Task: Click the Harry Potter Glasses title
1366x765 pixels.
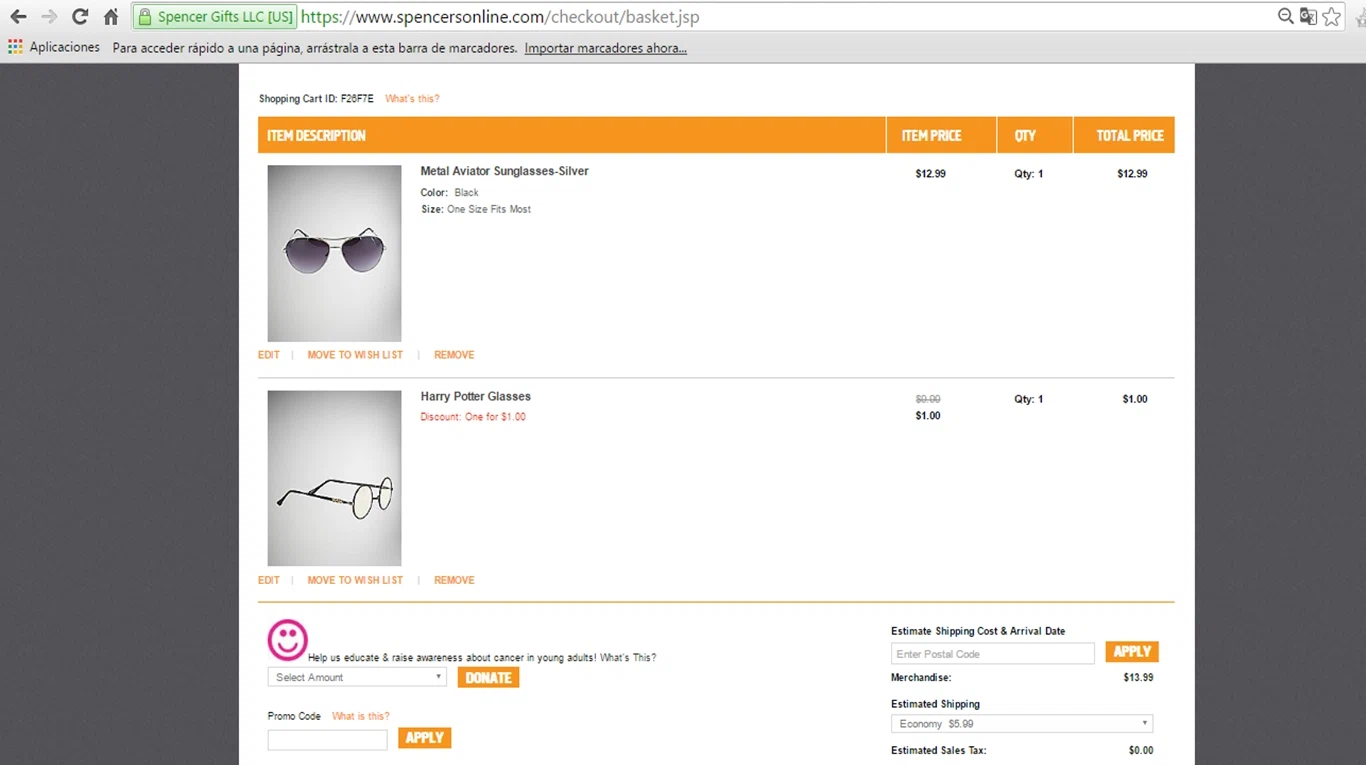Action: [475, 396]
